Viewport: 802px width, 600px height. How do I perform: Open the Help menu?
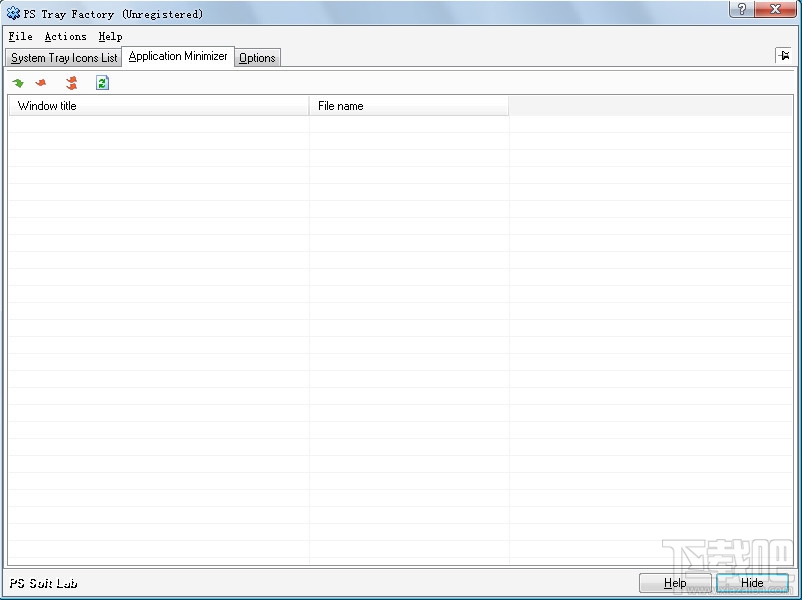pos(110,36)
